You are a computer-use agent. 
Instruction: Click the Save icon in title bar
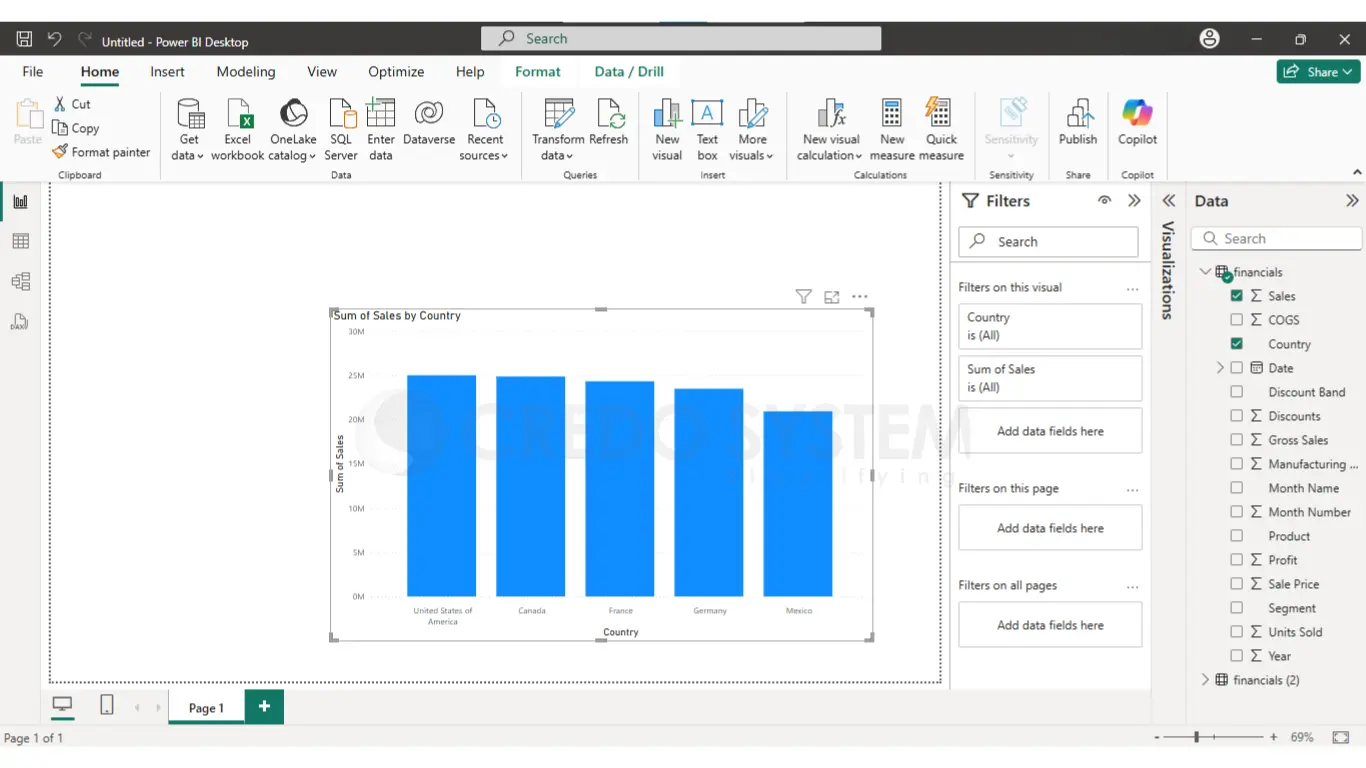pyautogui.click(x=24, y=39)
